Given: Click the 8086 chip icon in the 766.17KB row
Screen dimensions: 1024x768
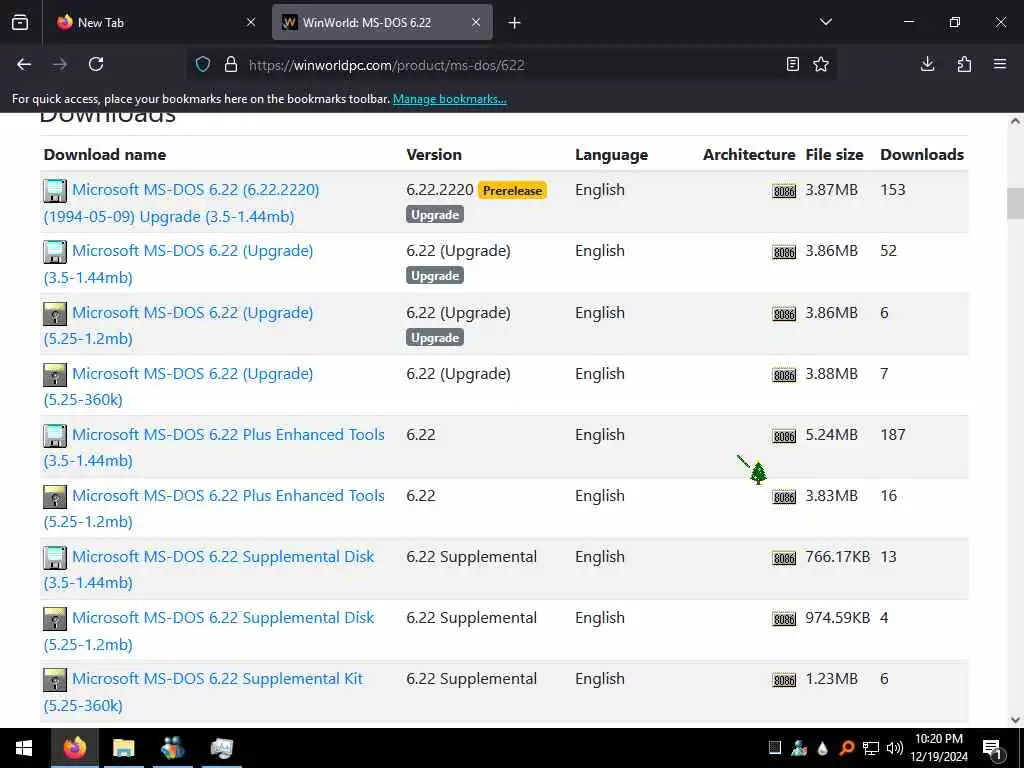Looking at the screenshot, I should [784, 558].
